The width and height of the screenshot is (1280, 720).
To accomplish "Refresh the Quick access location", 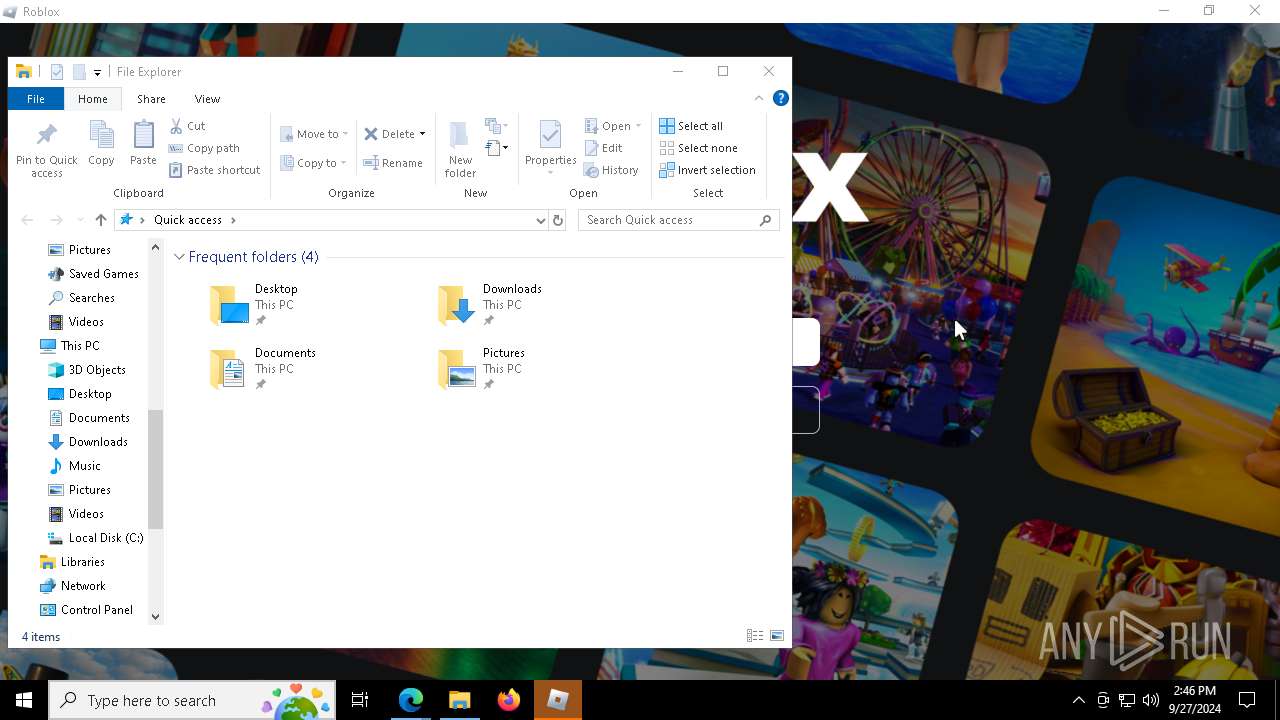I will click(558, 220).
